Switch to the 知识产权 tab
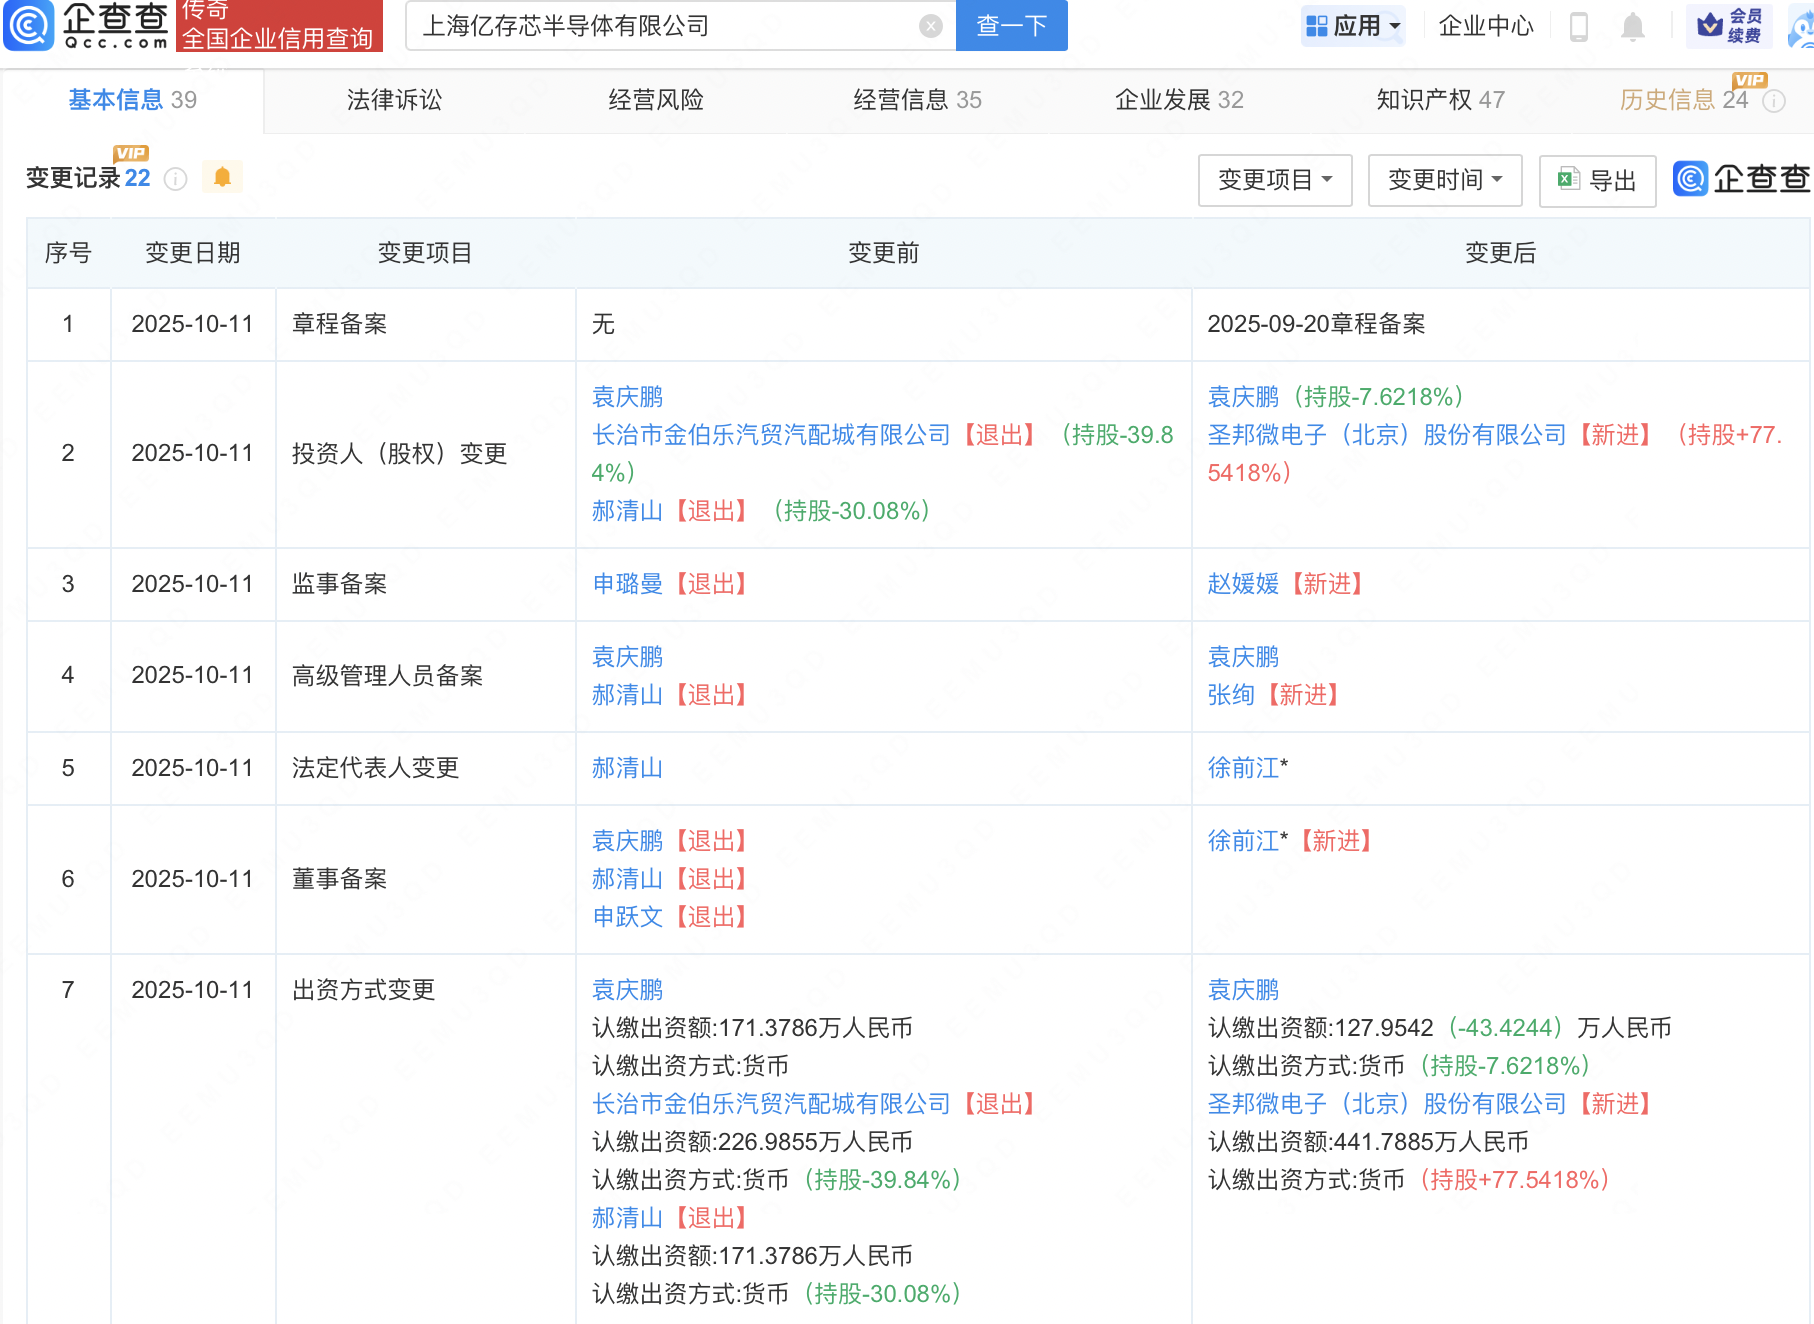This screenshot has width=1814, height=1324. [x=1439, y=100]
